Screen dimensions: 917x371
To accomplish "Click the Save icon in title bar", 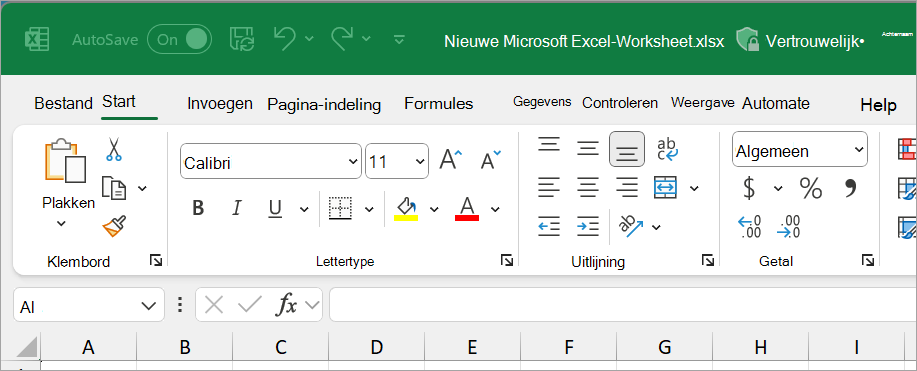I will 242,39.
